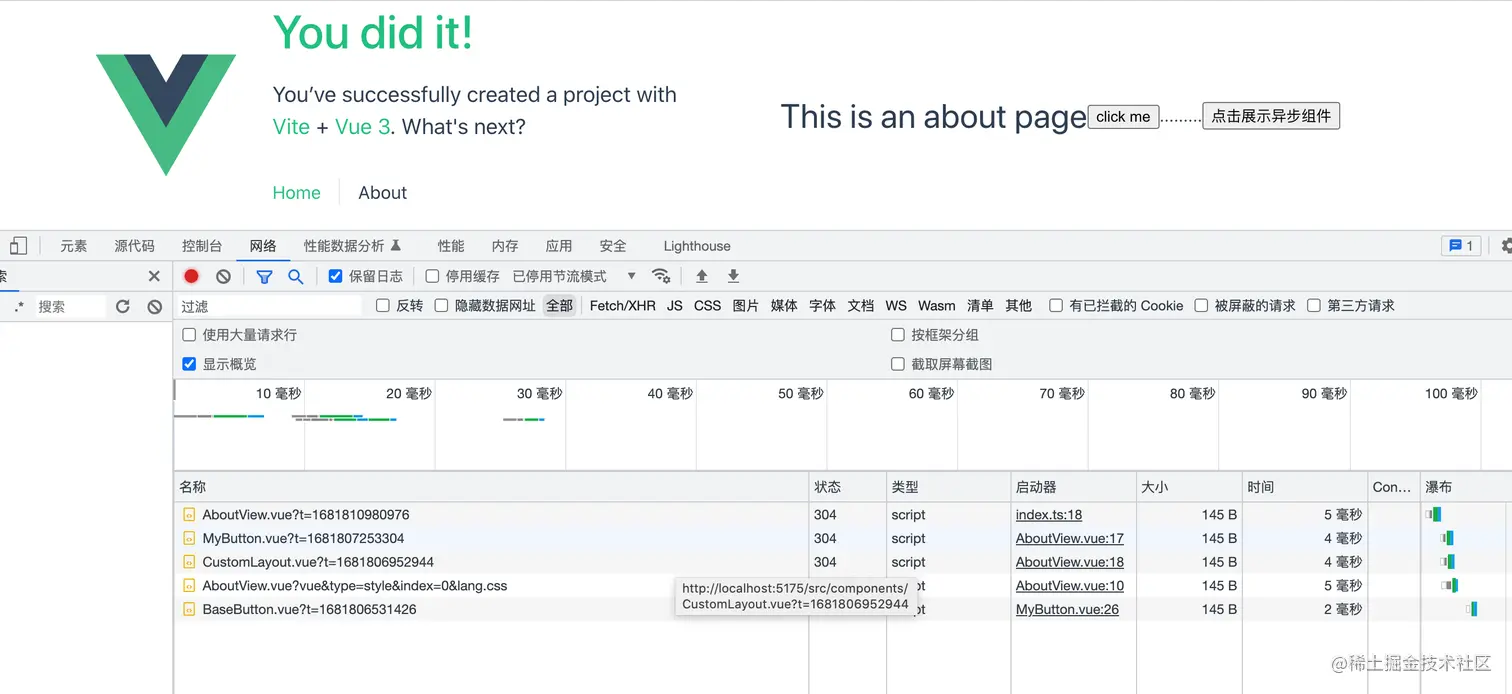1512x694 pixels.
Task: Go to the Home navigation link
Action: pos(297,193)
